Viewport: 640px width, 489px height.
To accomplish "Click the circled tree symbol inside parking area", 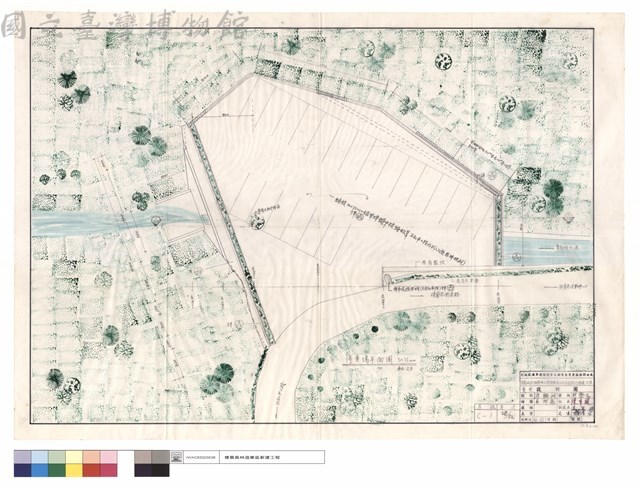I will click(257, 223).
